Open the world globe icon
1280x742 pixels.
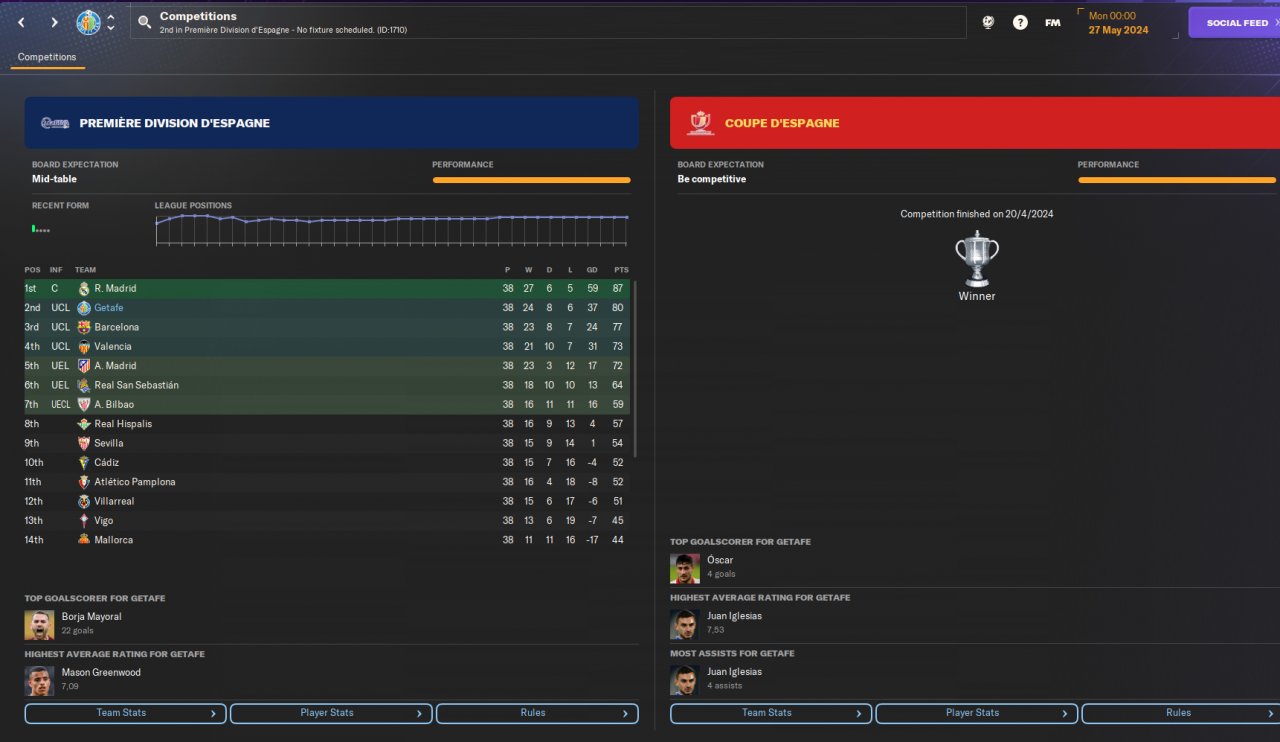coord(988,22)
